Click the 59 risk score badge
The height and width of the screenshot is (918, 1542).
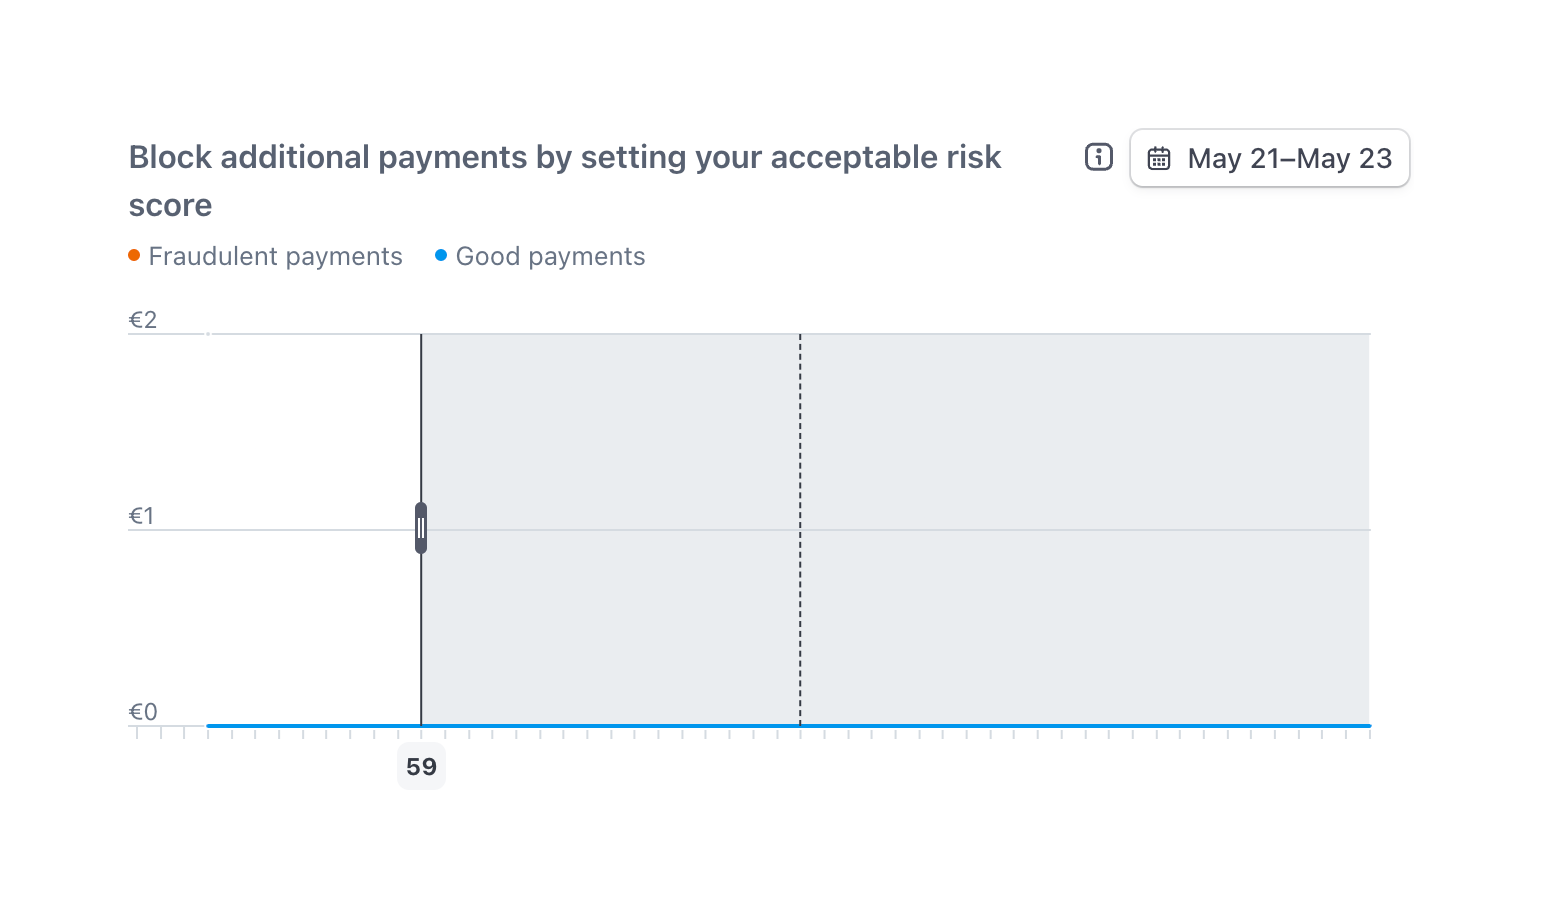421,767
